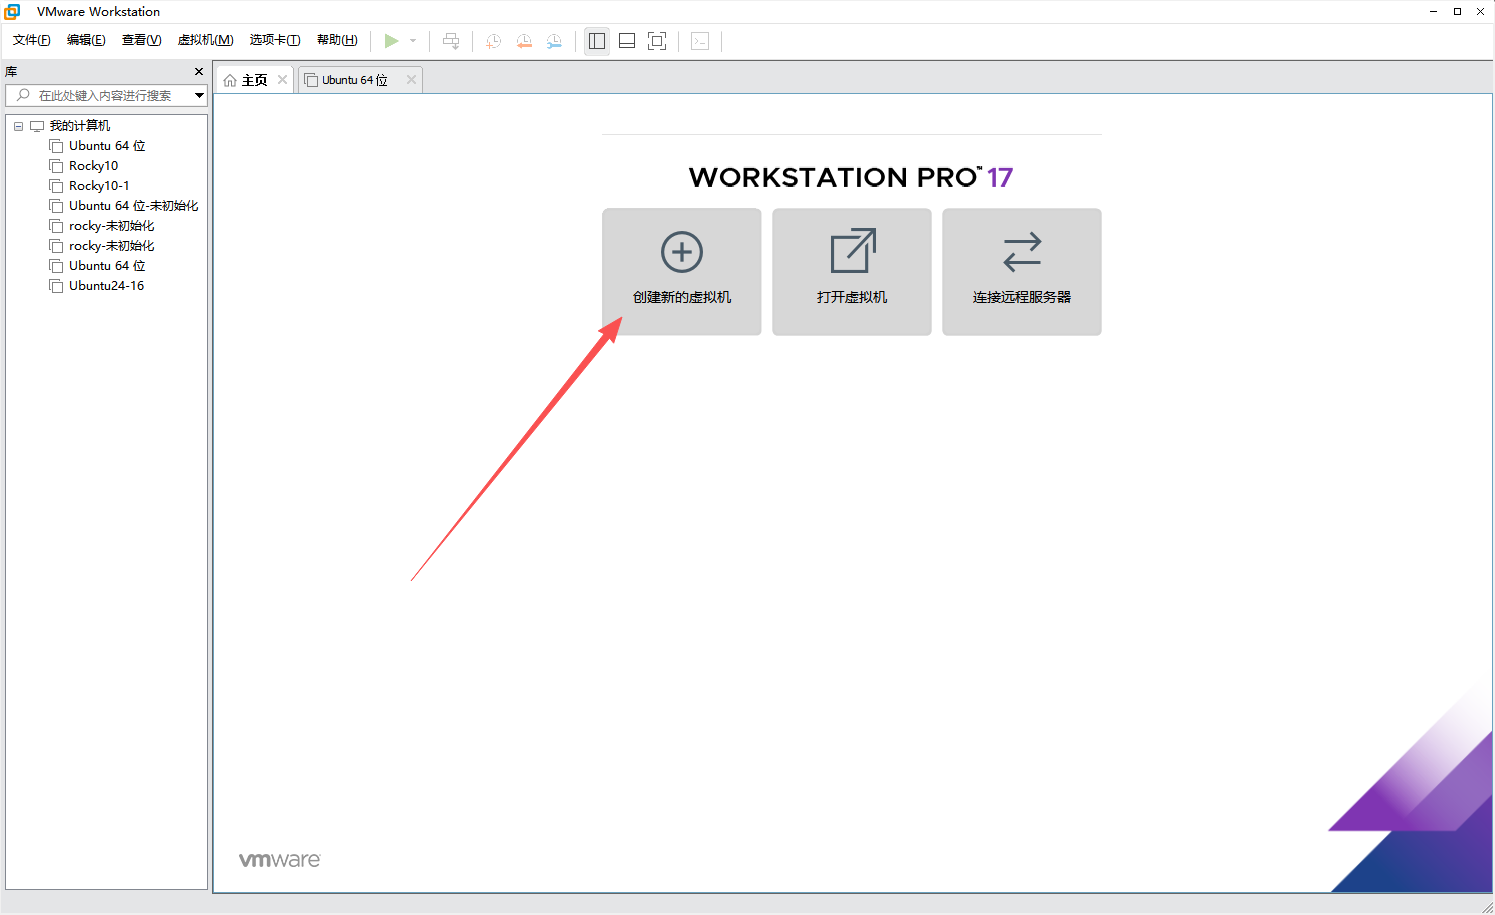Toggle the thumbnail bar view icon

click(627, 41)
